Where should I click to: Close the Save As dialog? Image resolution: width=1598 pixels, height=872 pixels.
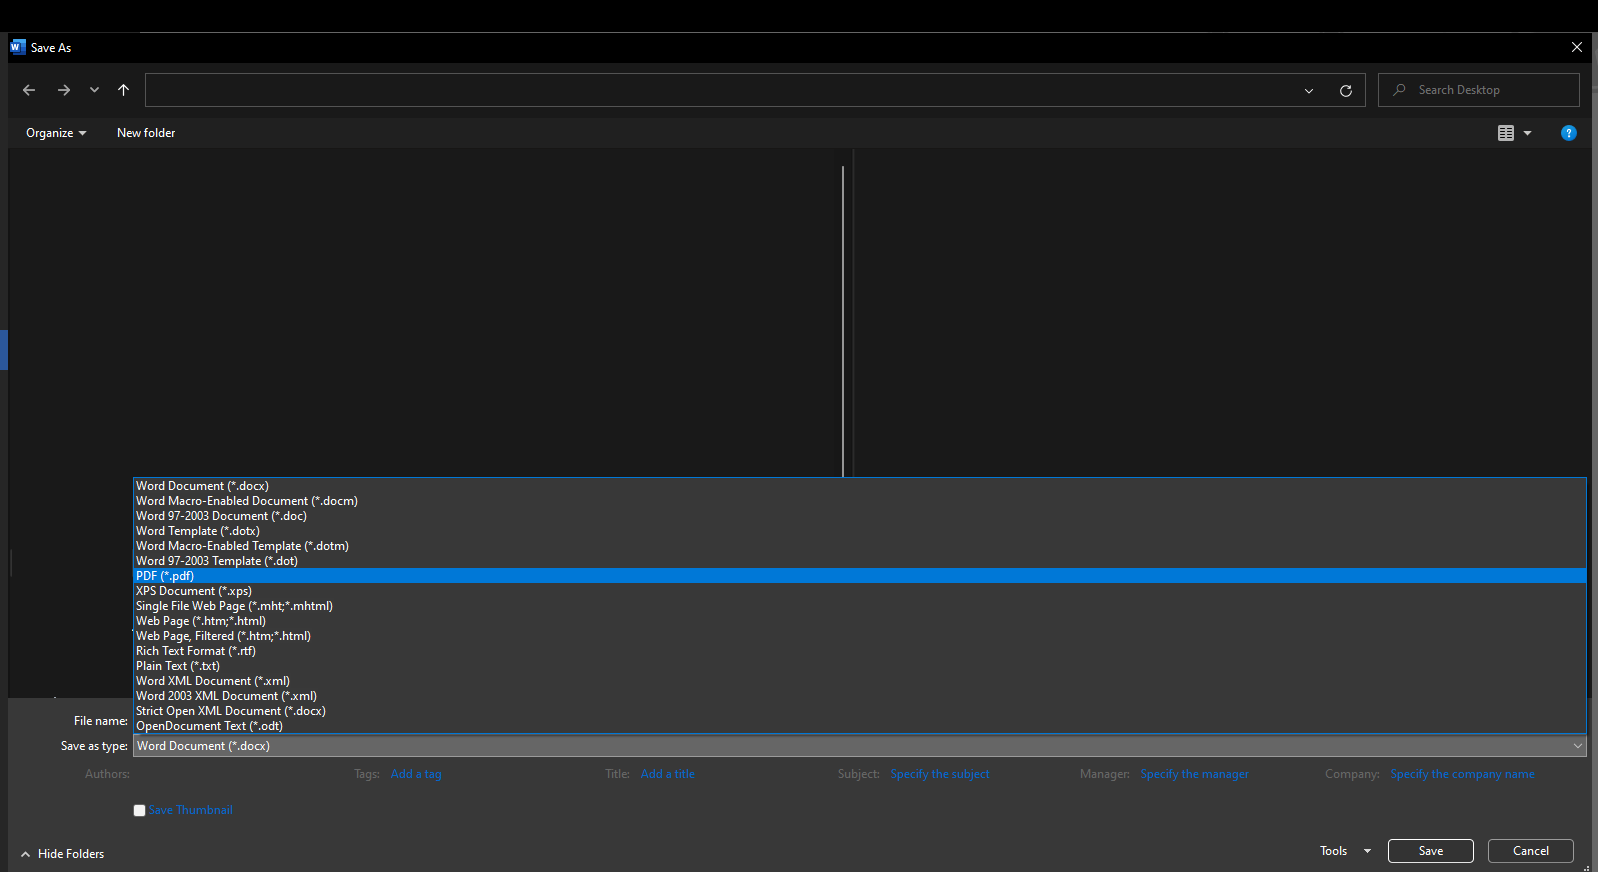pyautogui.click(x=1577, y=47)
